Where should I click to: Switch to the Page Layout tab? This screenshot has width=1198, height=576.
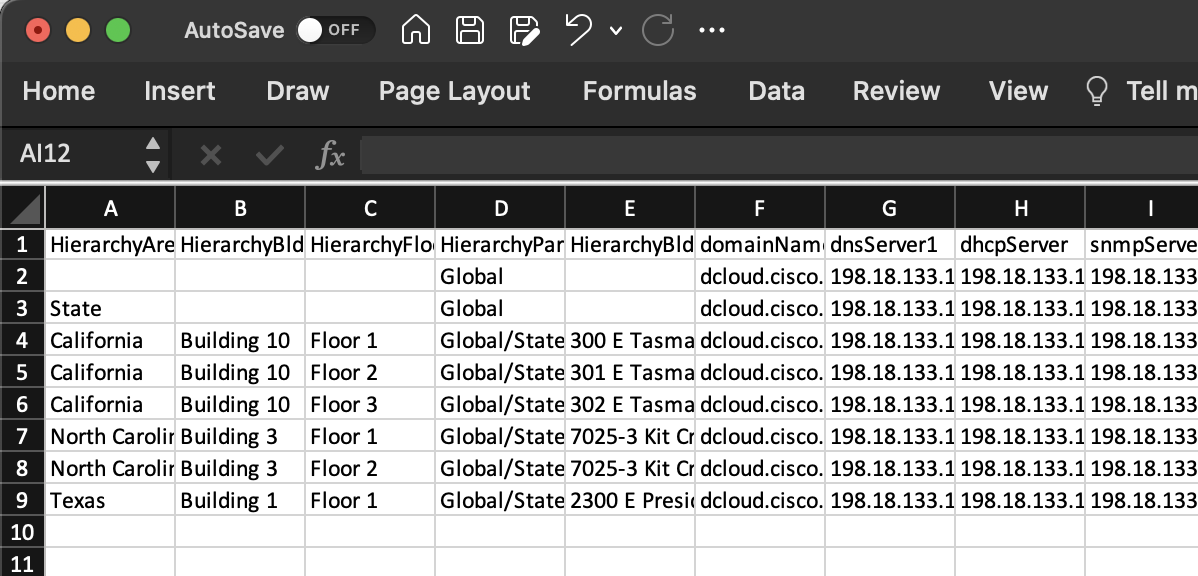pyautogui.click(x=454, y=91)
